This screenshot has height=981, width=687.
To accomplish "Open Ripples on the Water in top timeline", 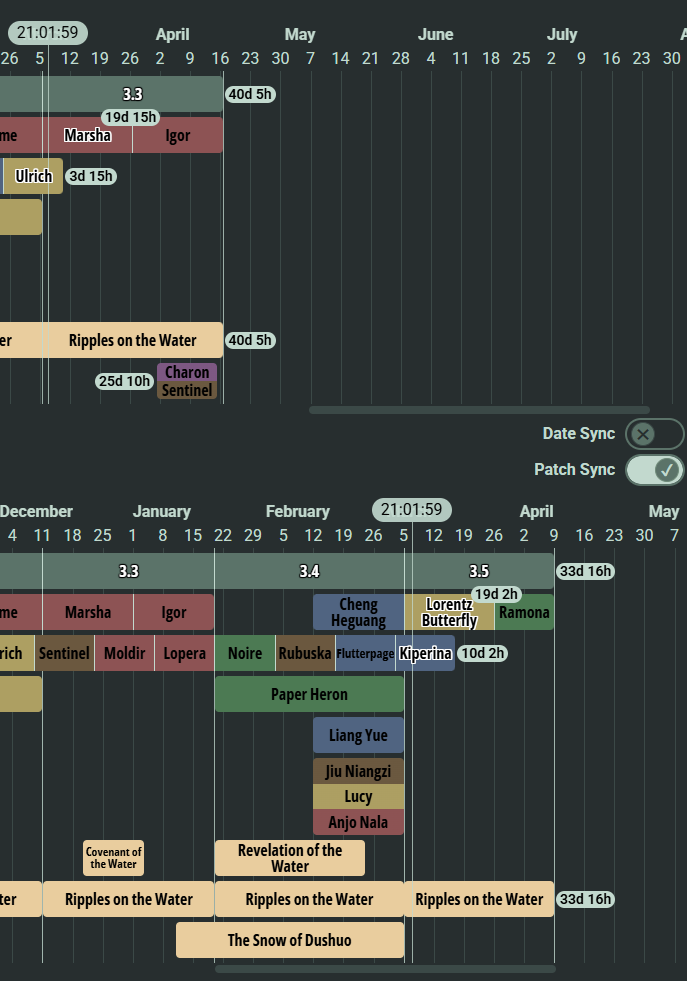I will [133, 340].
